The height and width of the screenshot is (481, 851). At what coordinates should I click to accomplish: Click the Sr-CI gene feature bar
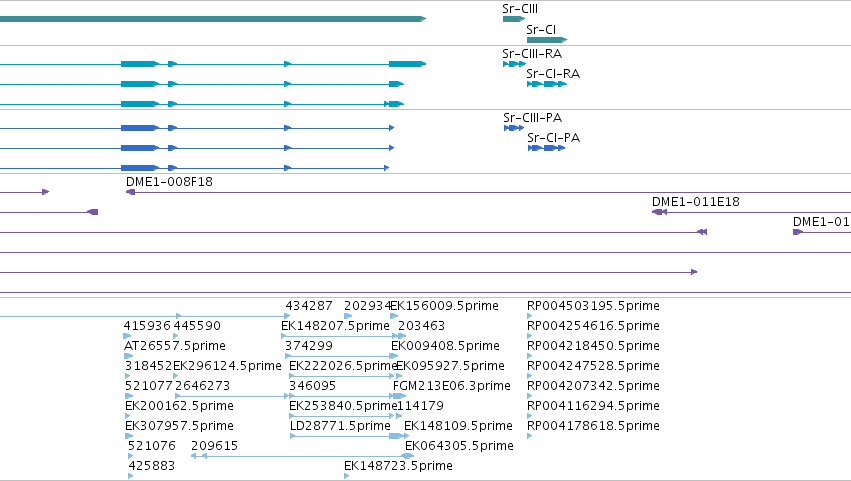tap(547, 40)
